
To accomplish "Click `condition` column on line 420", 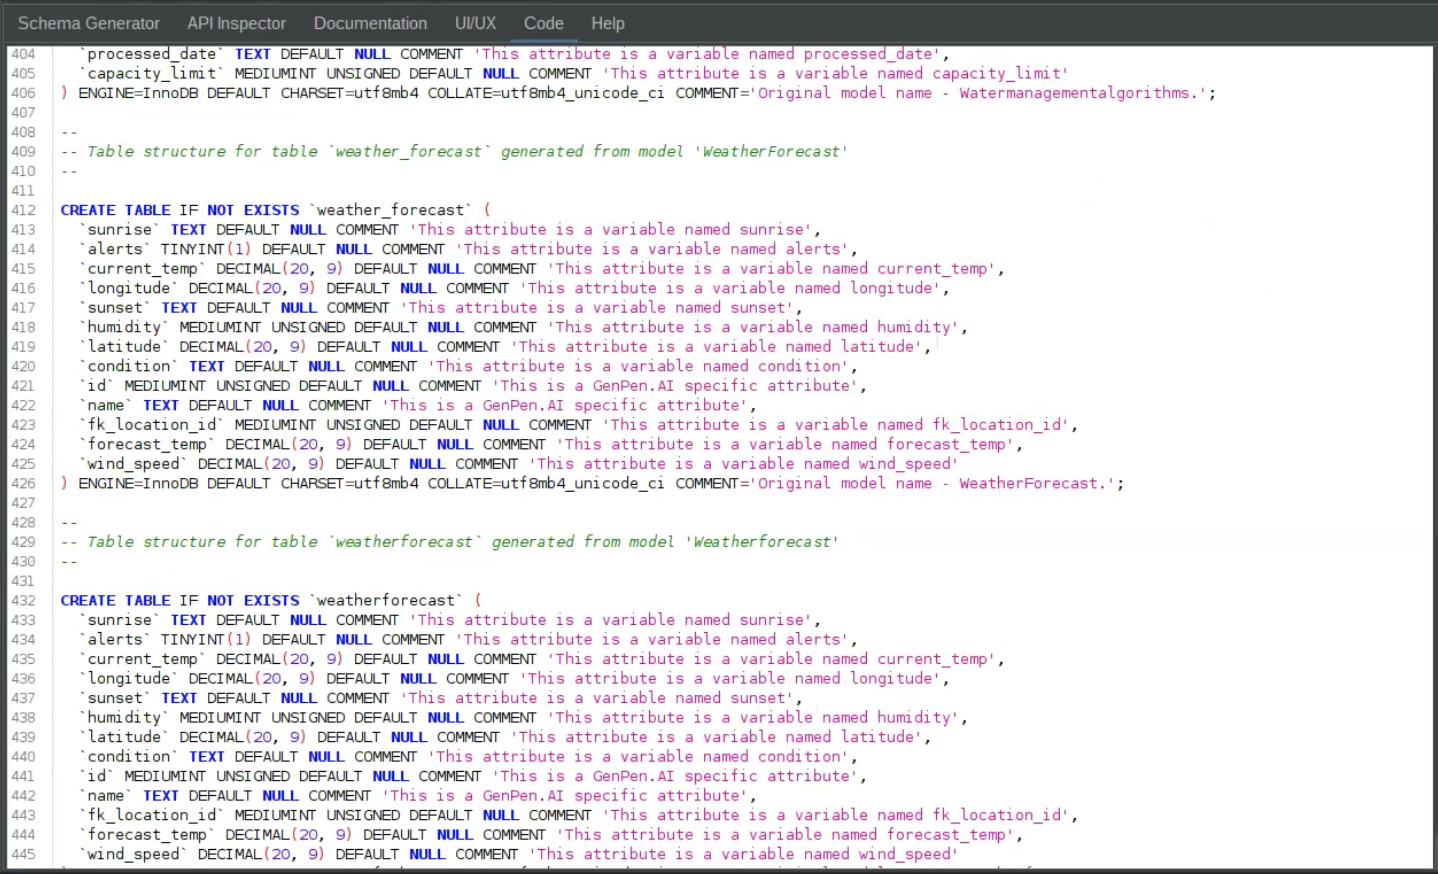I will click(x=129, y=366).
